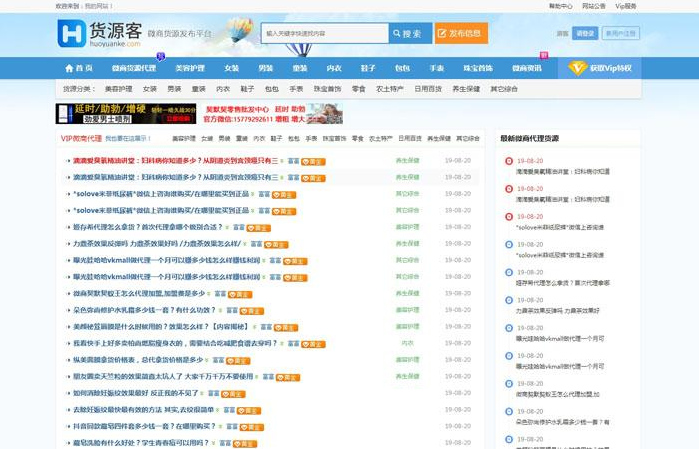Open the post 婷存希代理怎么拿货

148,227
